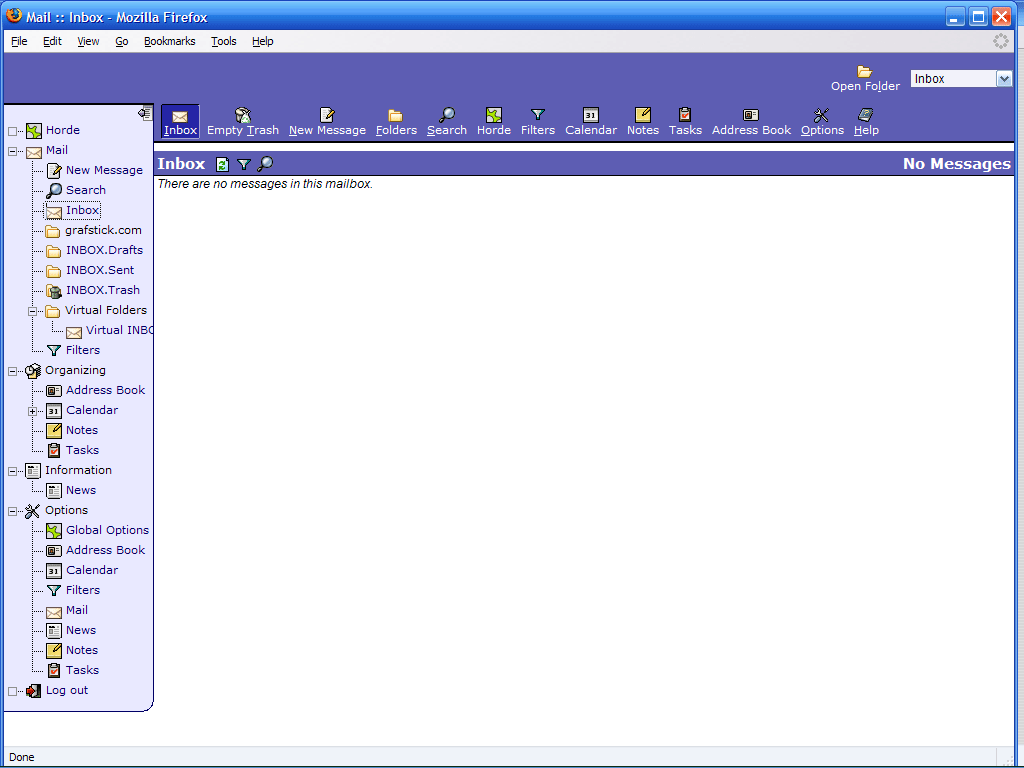Select INBOX.Sent folder in the sidebar

[x=99, y=270]
